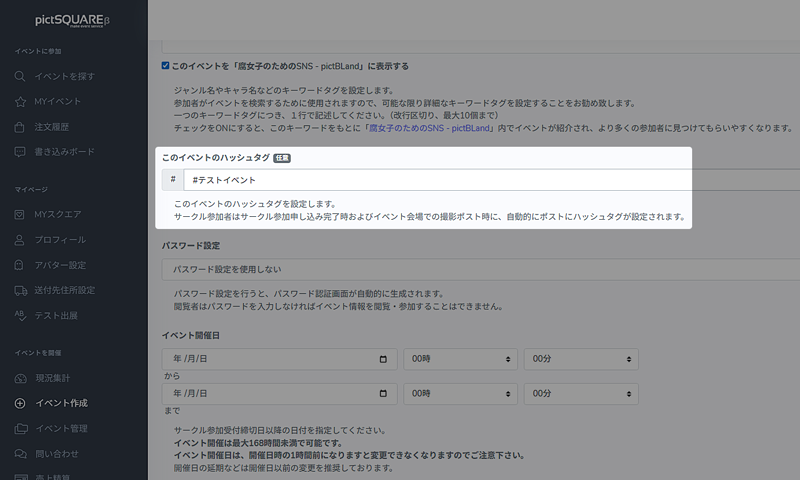Follow the 腐女子のためのSNS - pictBLand link

[x=431, y=128]
